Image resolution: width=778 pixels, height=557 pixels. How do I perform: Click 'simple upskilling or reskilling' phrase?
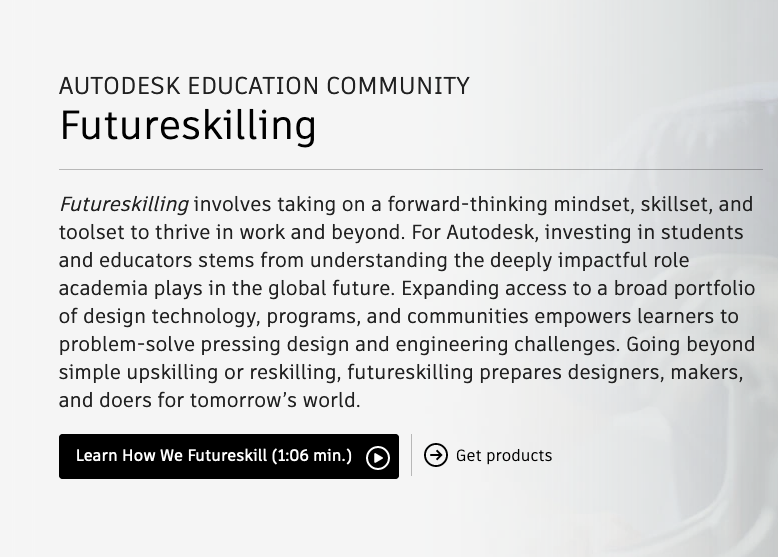tap(199, 372)
